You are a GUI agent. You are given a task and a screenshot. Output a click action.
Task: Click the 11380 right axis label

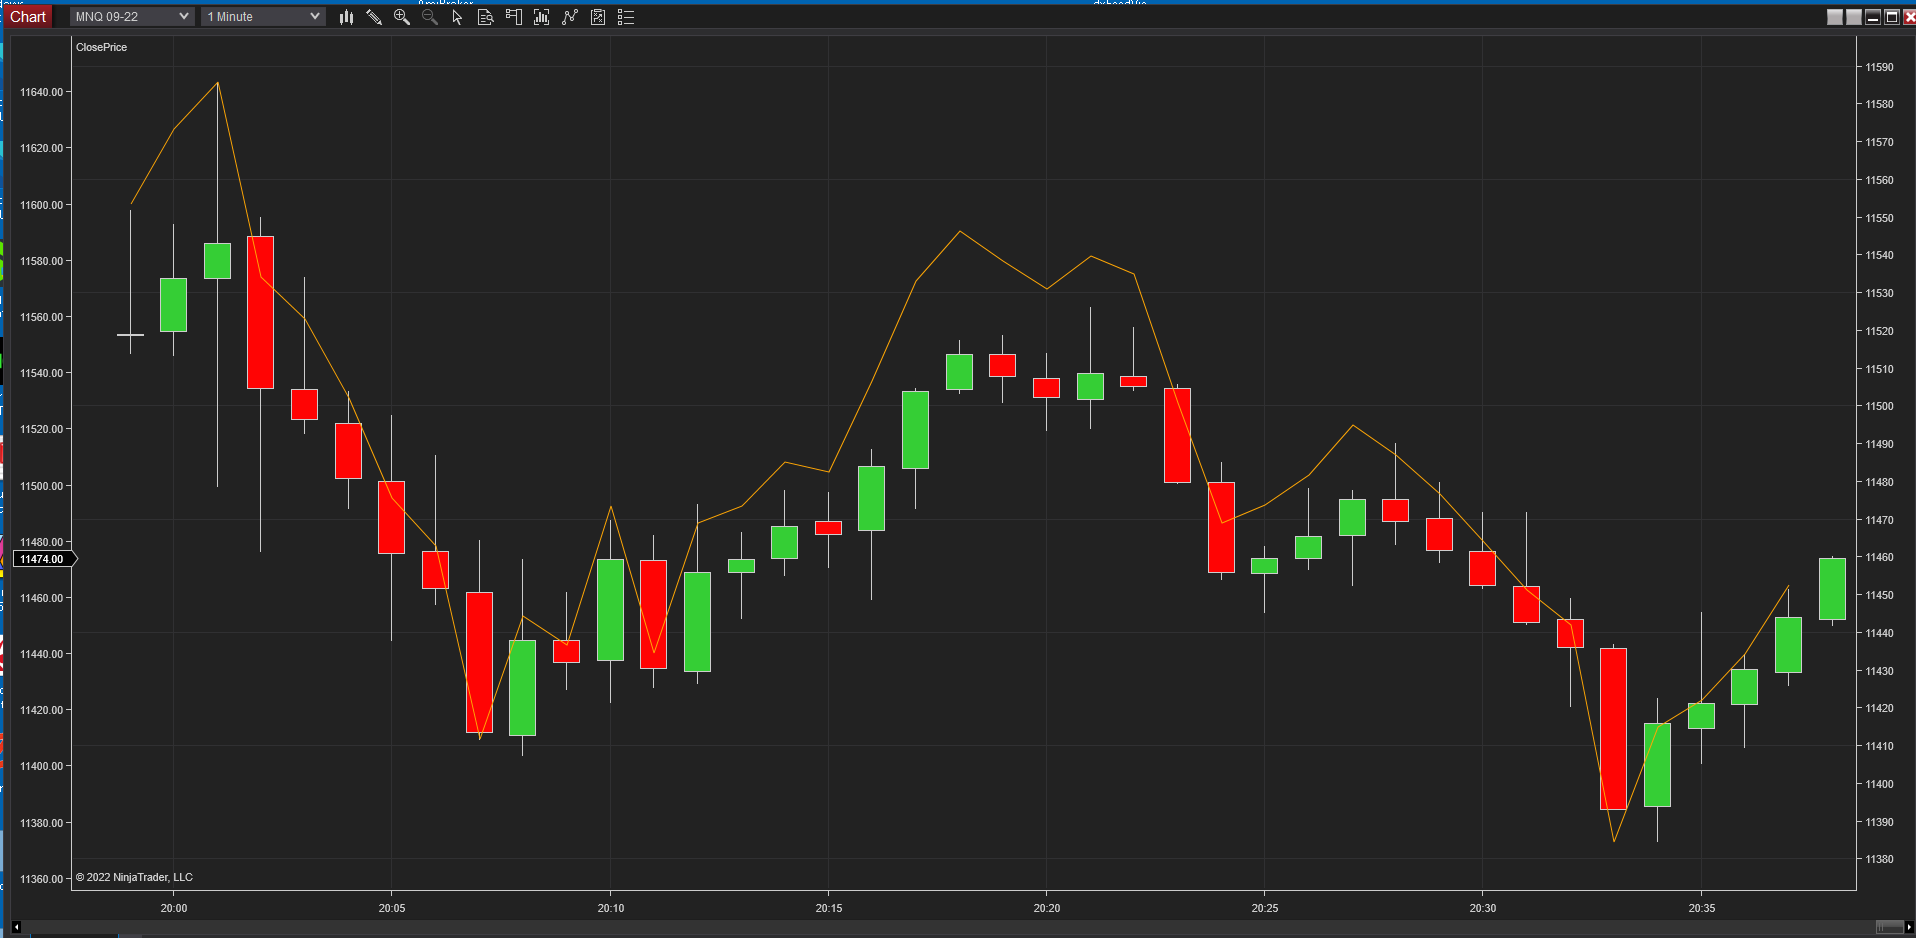[1879, 859]
